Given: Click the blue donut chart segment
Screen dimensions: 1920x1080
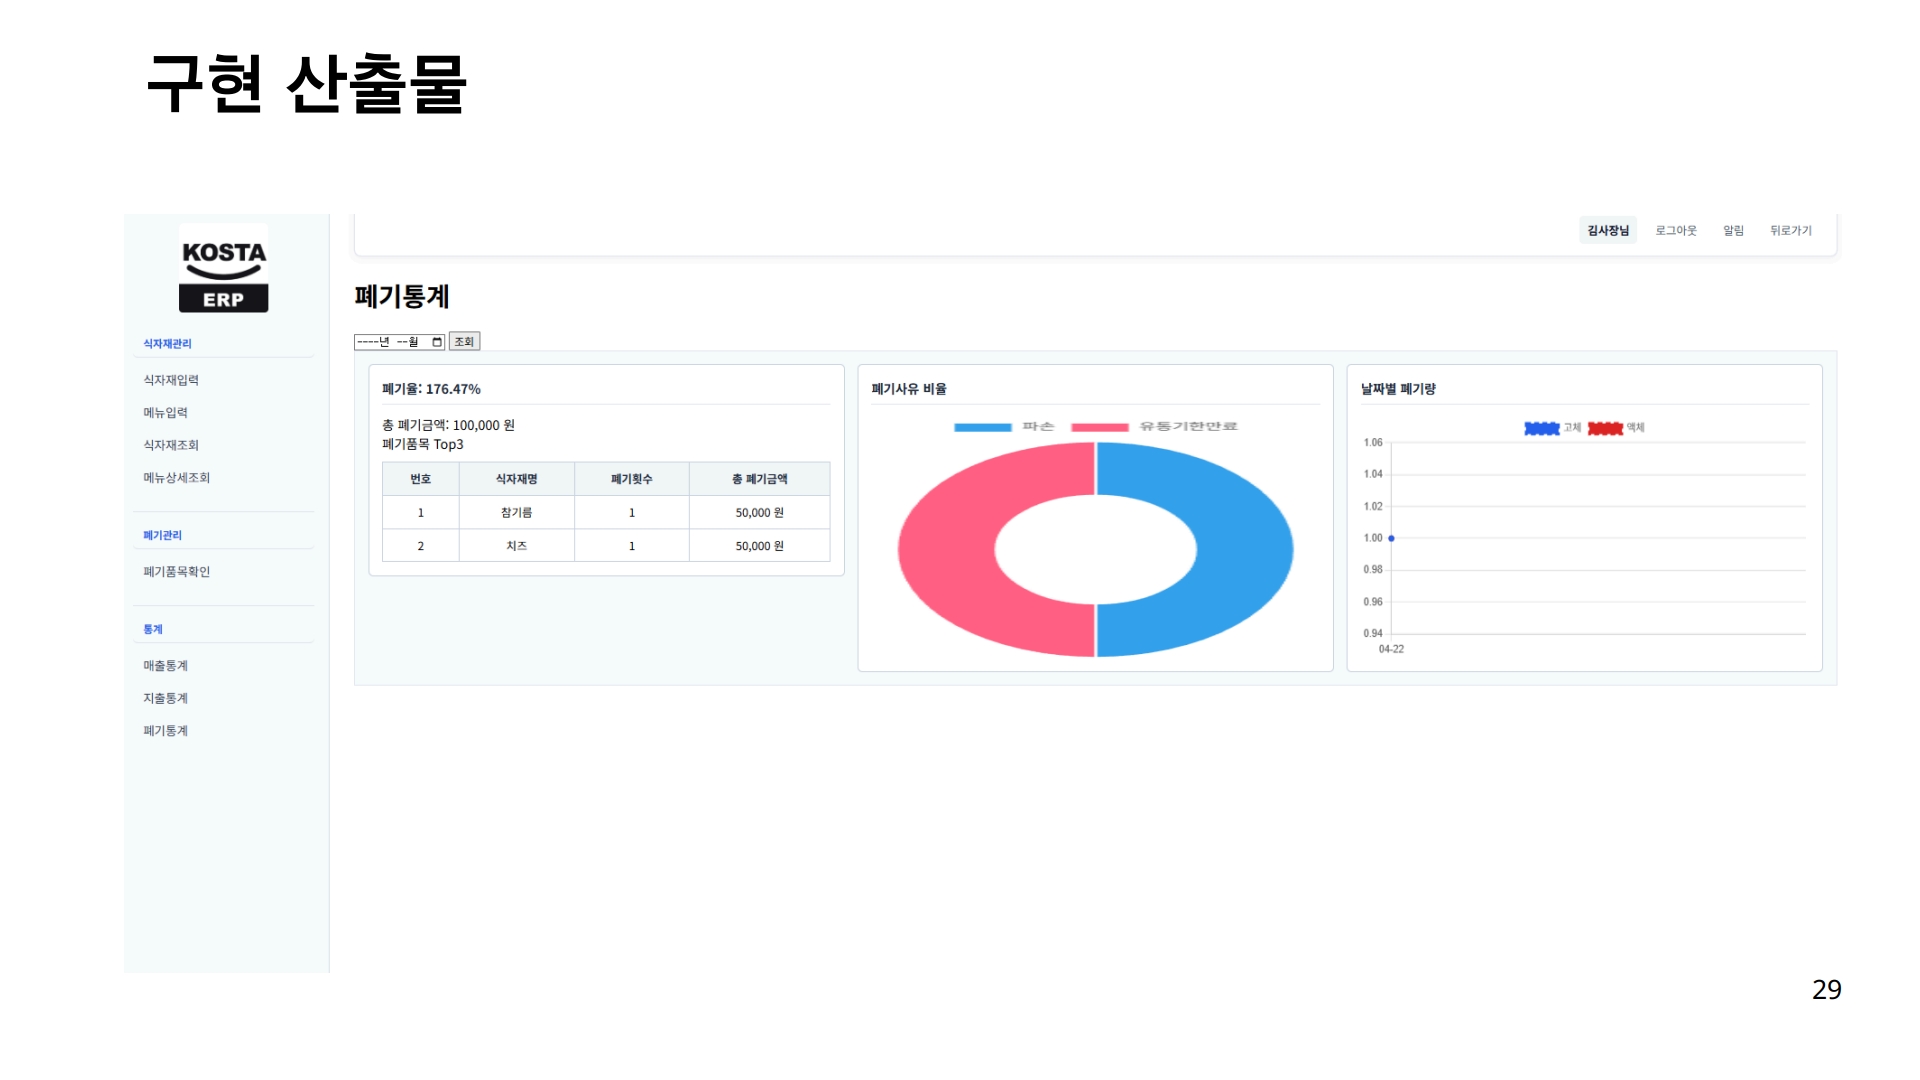Looking at the screenshot, I should point(1245,550).
